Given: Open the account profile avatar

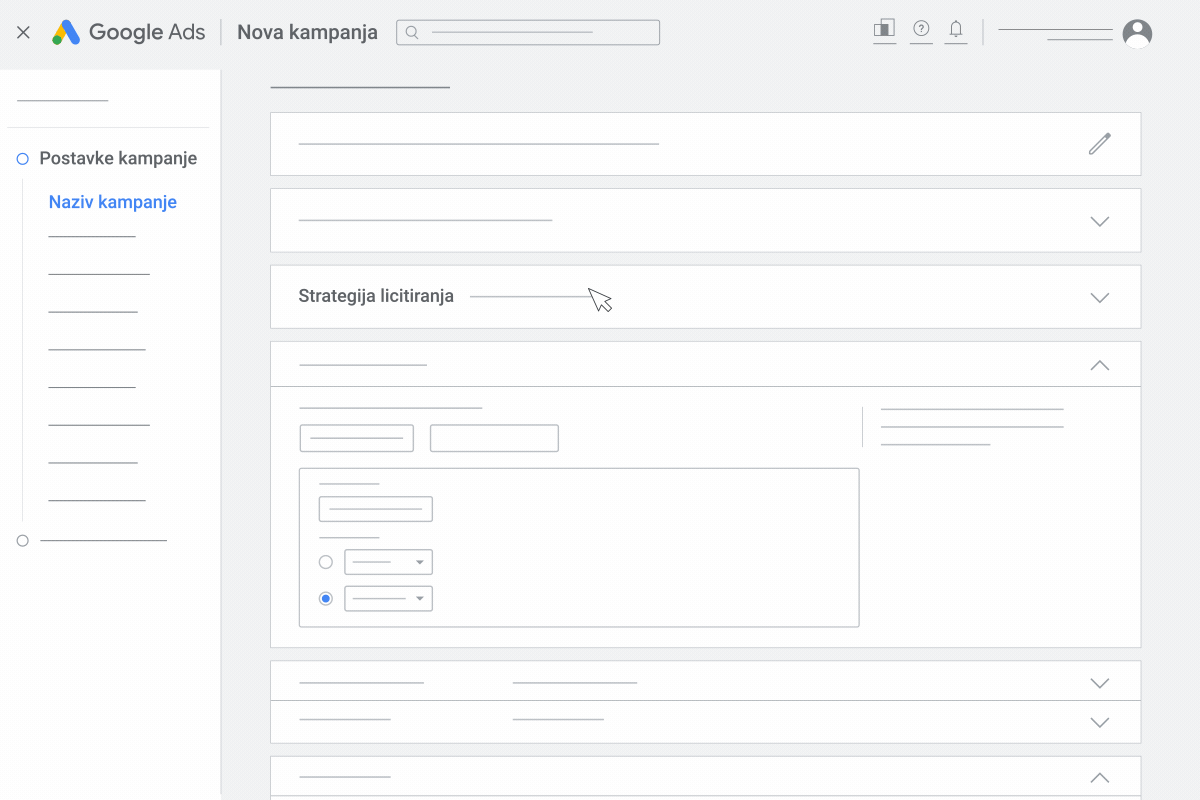Looking at the screenshot, I should click(x=1137, y=33).
